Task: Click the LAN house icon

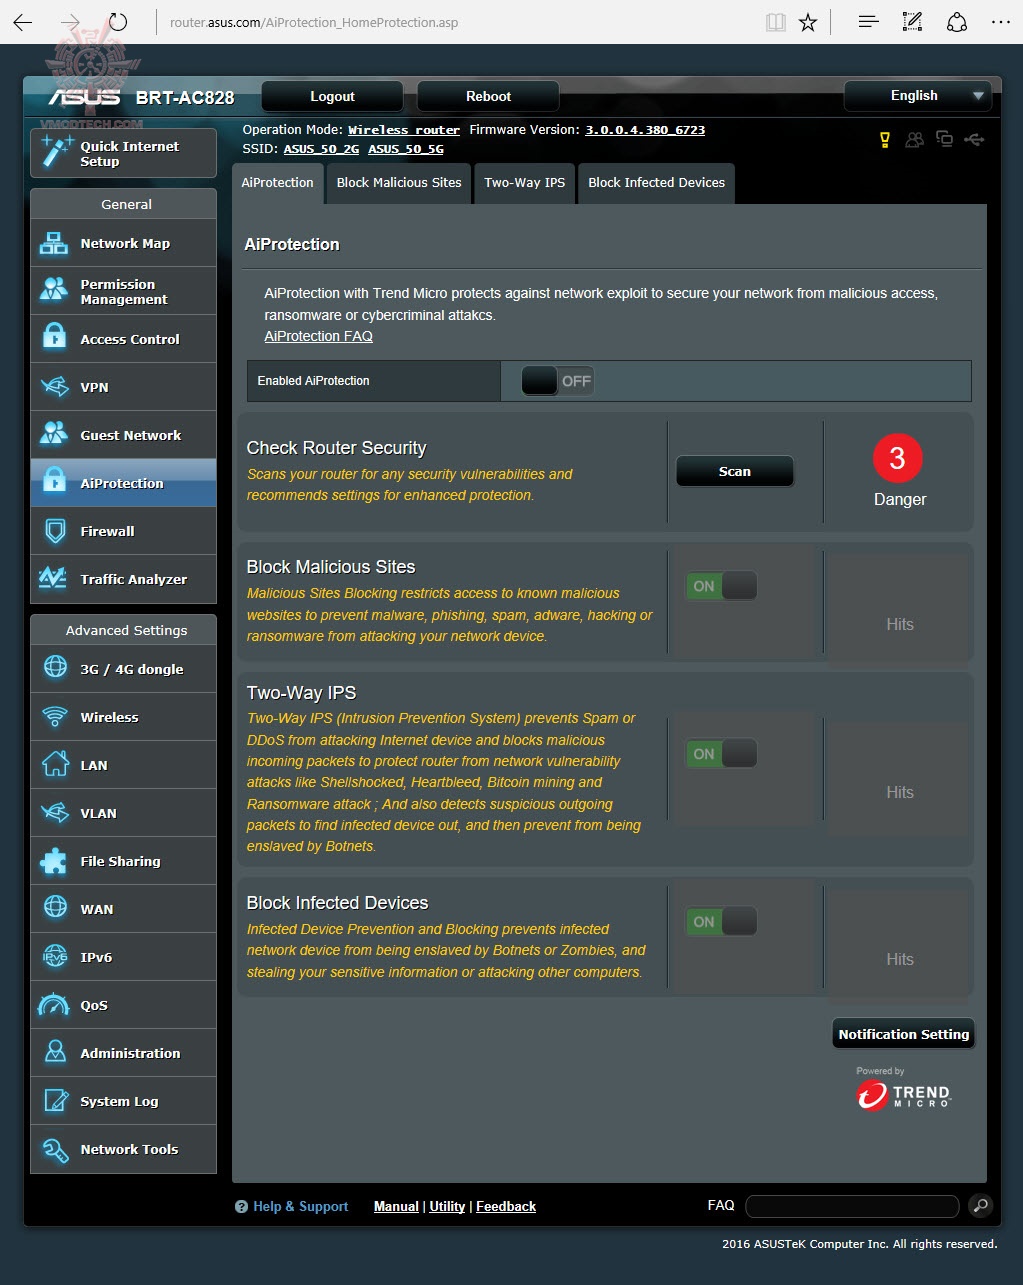Action: tap(55, 764)
